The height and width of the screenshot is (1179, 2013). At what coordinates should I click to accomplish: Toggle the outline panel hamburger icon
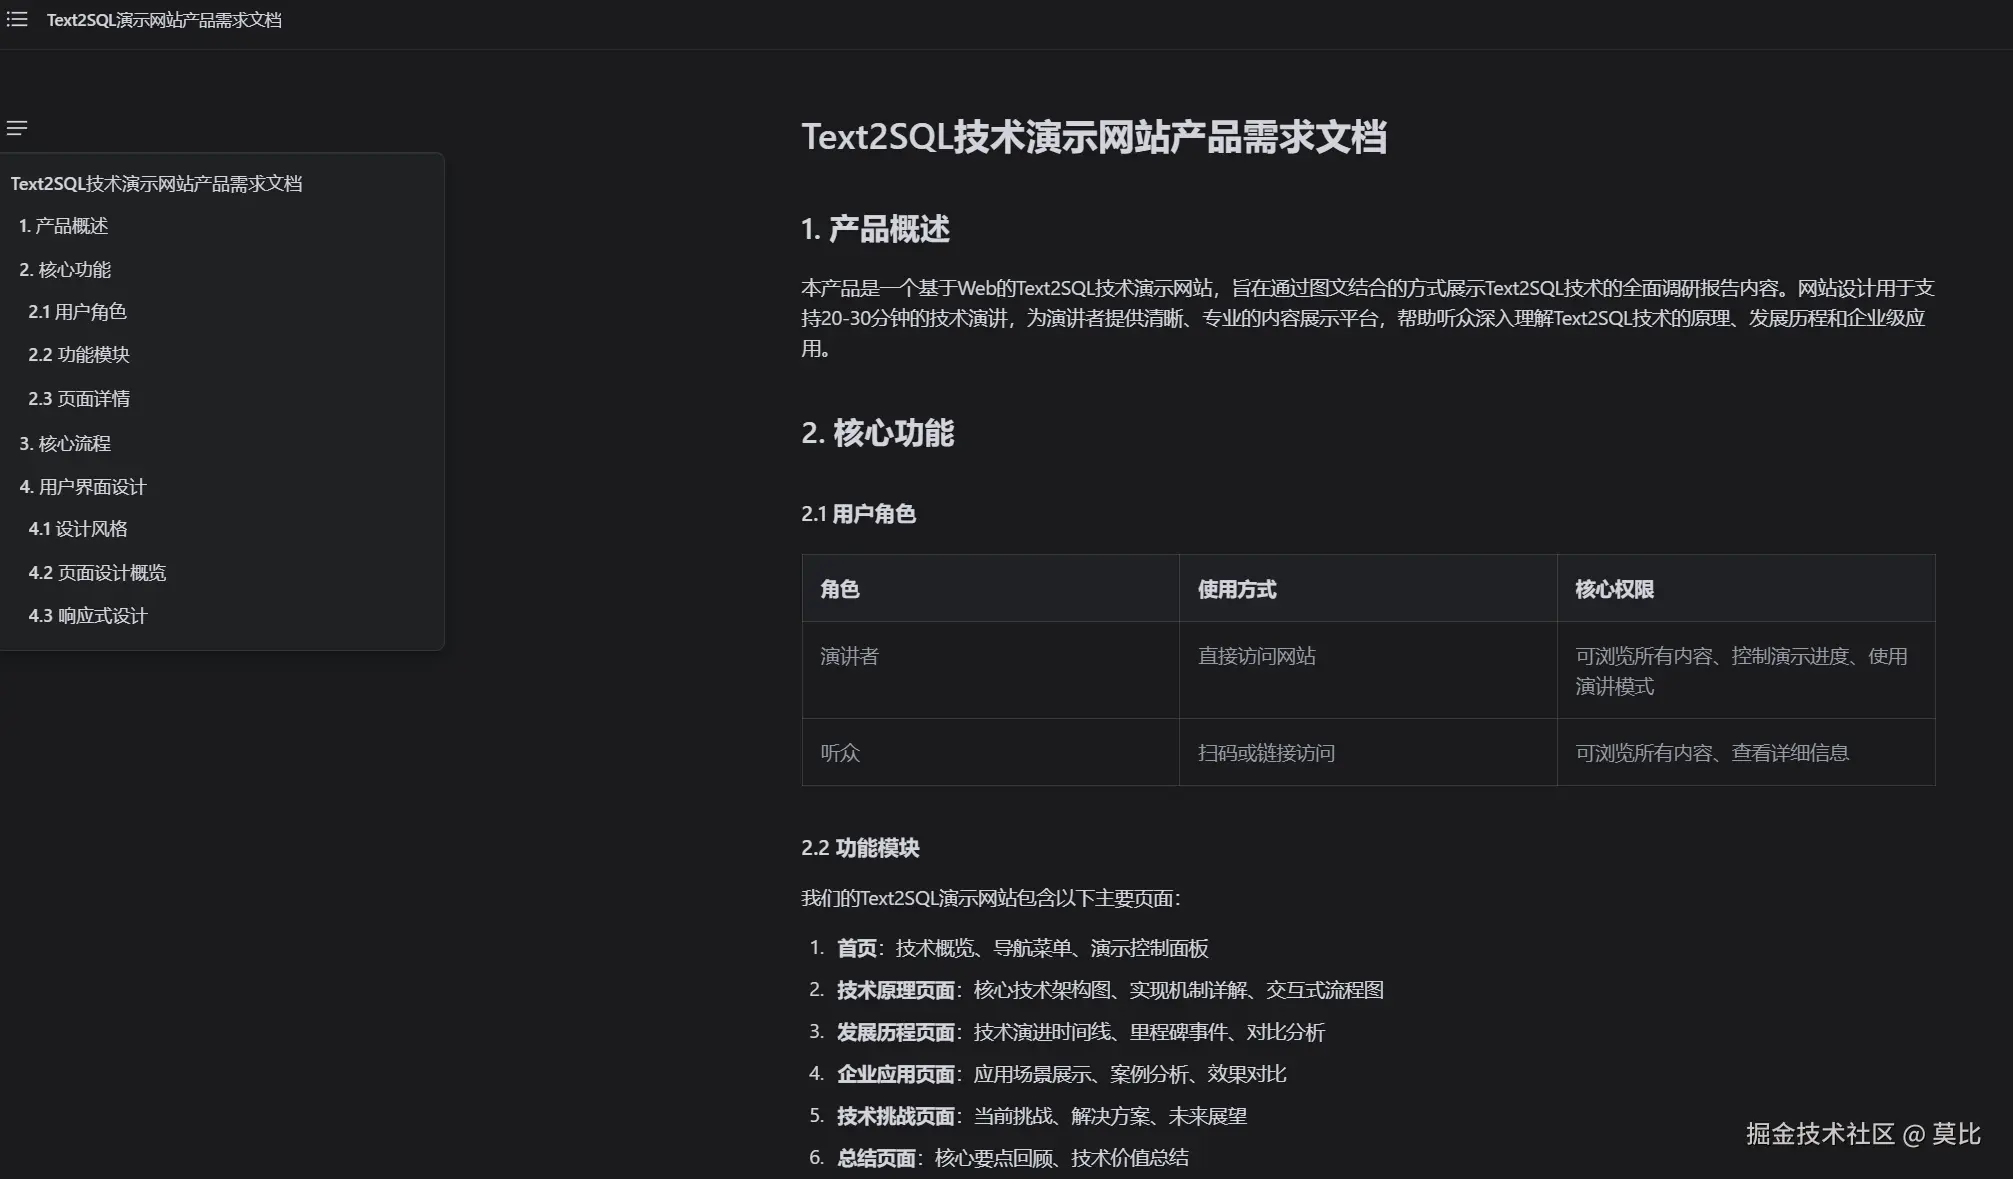pos(17,128)
